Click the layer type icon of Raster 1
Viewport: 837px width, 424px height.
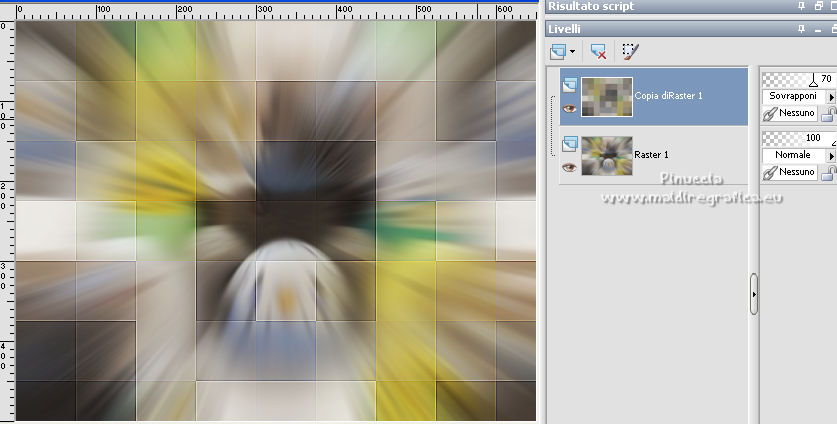click(x=570, y=144)
